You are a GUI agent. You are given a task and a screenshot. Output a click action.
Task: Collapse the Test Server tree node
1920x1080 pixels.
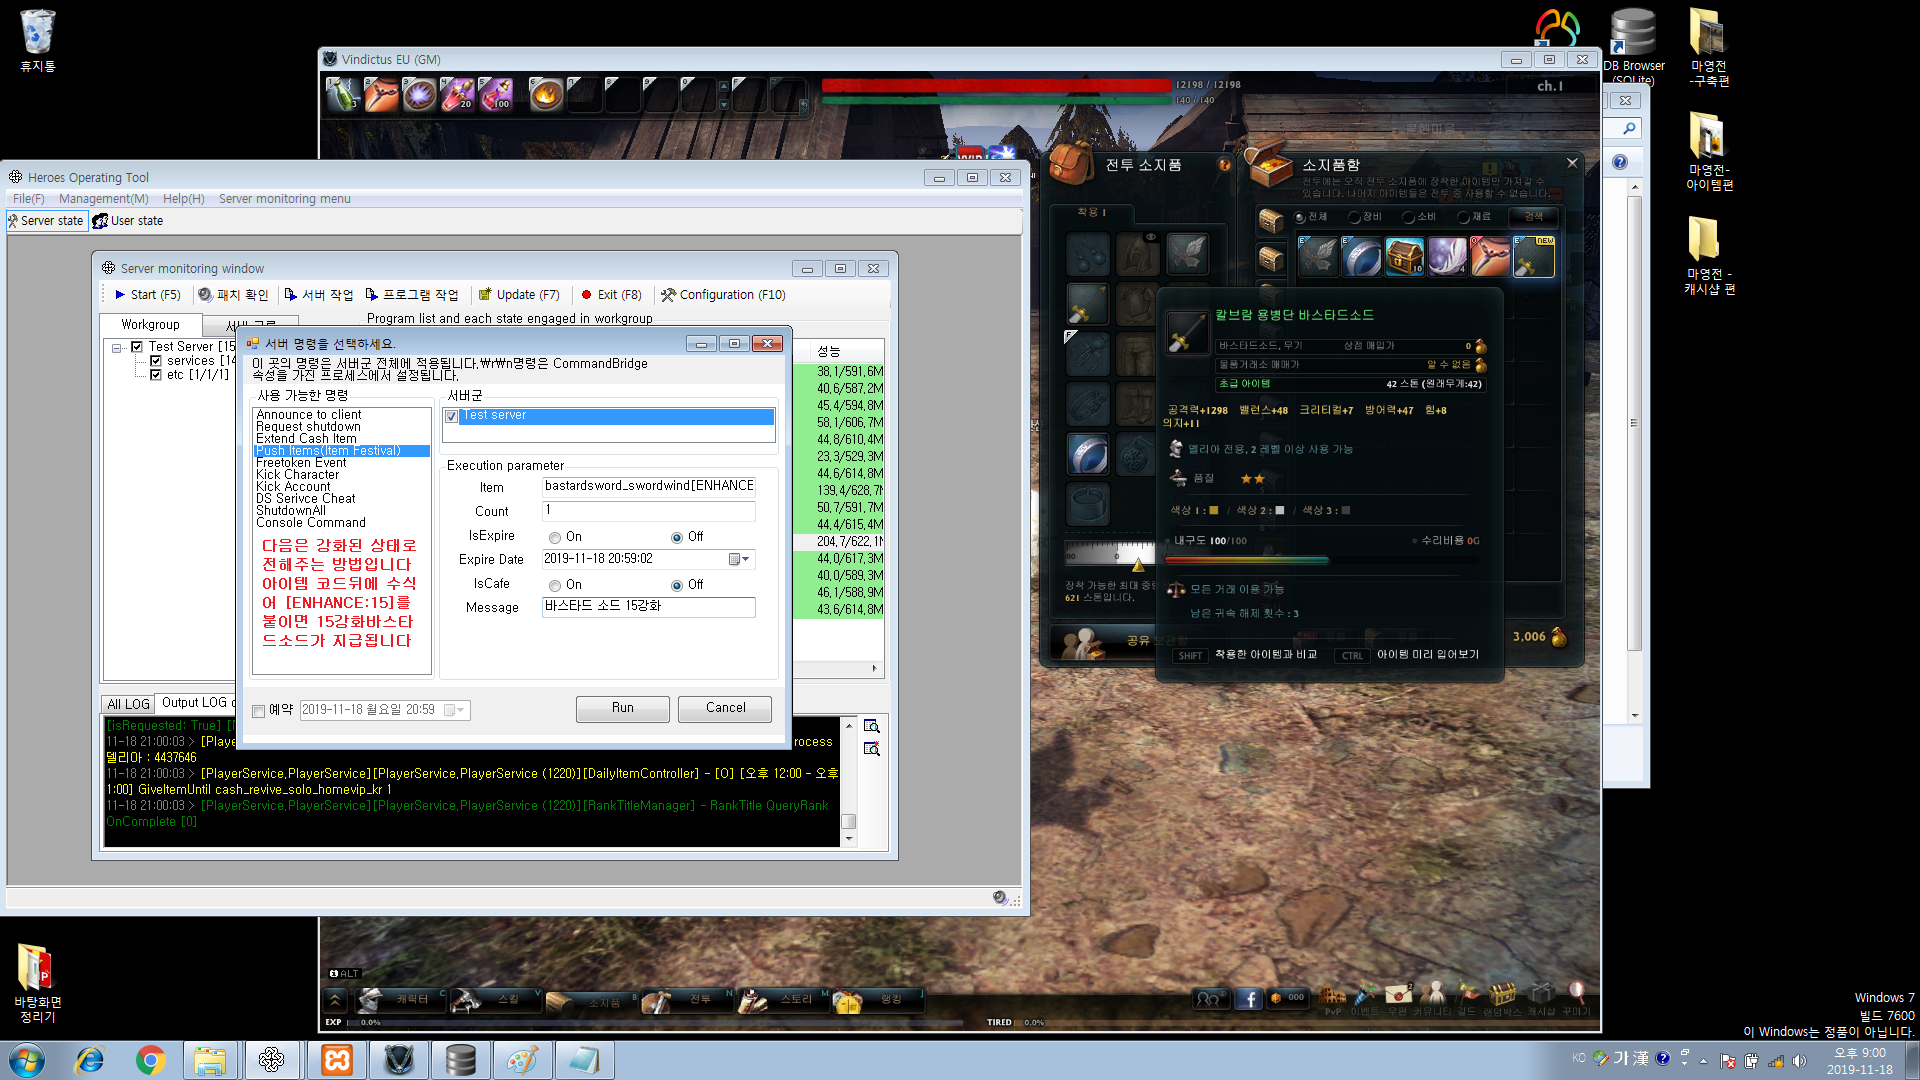tap(117, 348)
